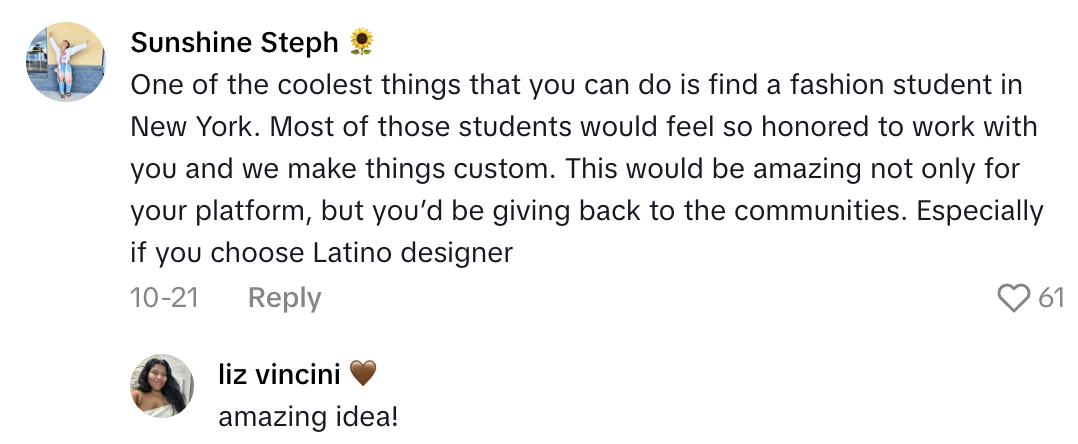Open liz vincini's profile avatar
Viewport: 1078px width, 444px height.
click(x=162, y=385)
